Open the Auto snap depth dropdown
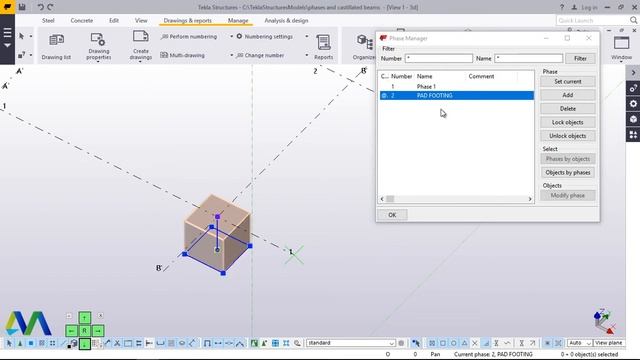This screenshot has width=640, height=360. click(x=580, y=343)
